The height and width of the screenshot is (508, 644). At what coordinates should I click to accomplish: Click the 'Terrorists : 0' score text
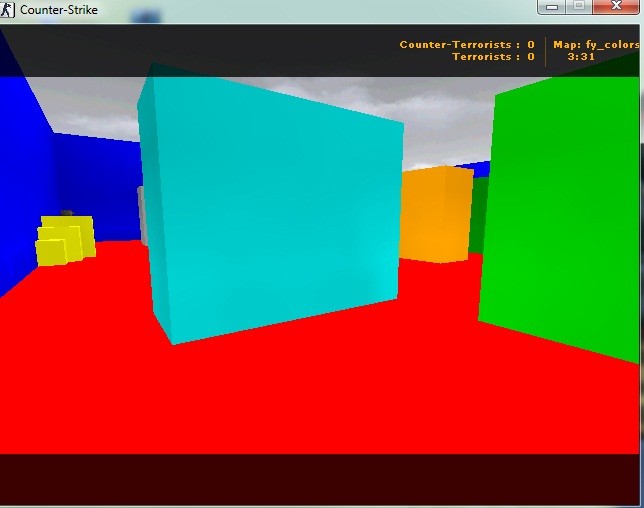(x=493, y=57)
